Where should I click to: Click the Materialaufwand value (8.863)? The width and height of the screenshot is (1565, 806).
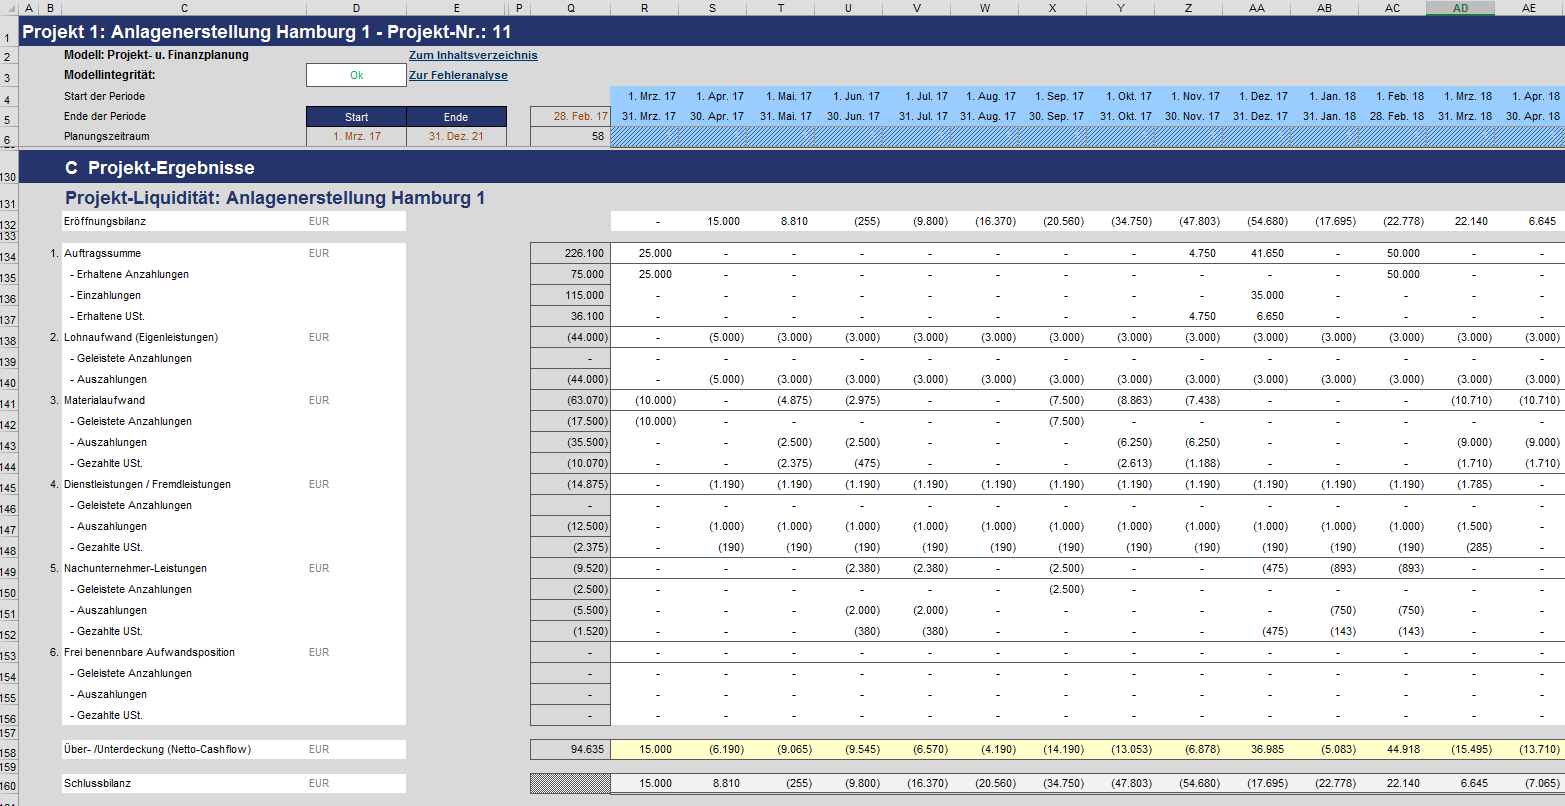(x=1120, y=401)
